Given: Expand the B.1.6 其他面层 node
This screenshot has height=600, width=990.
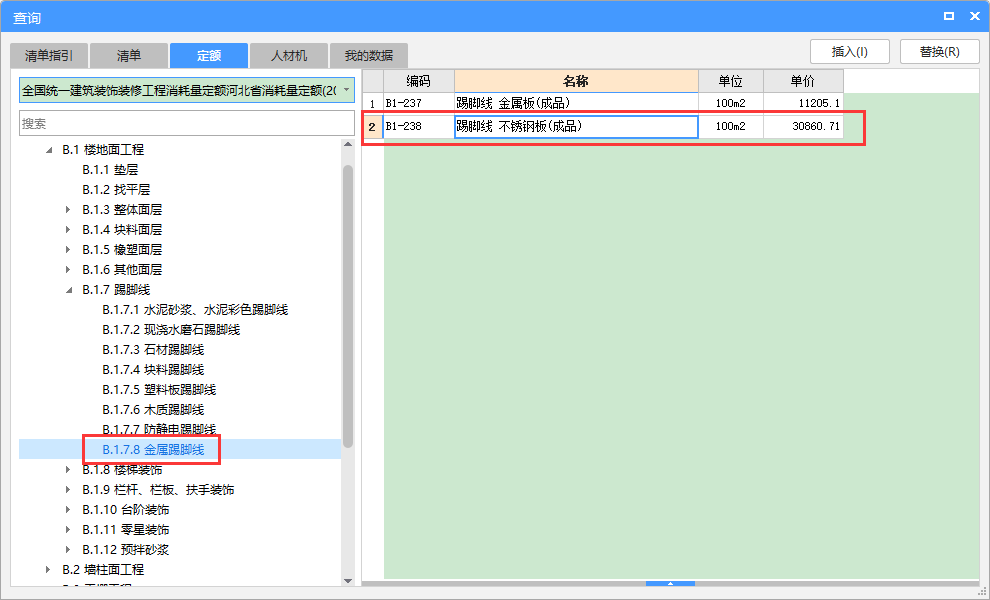Looking at the screenshot, I should tap(68, 270).
